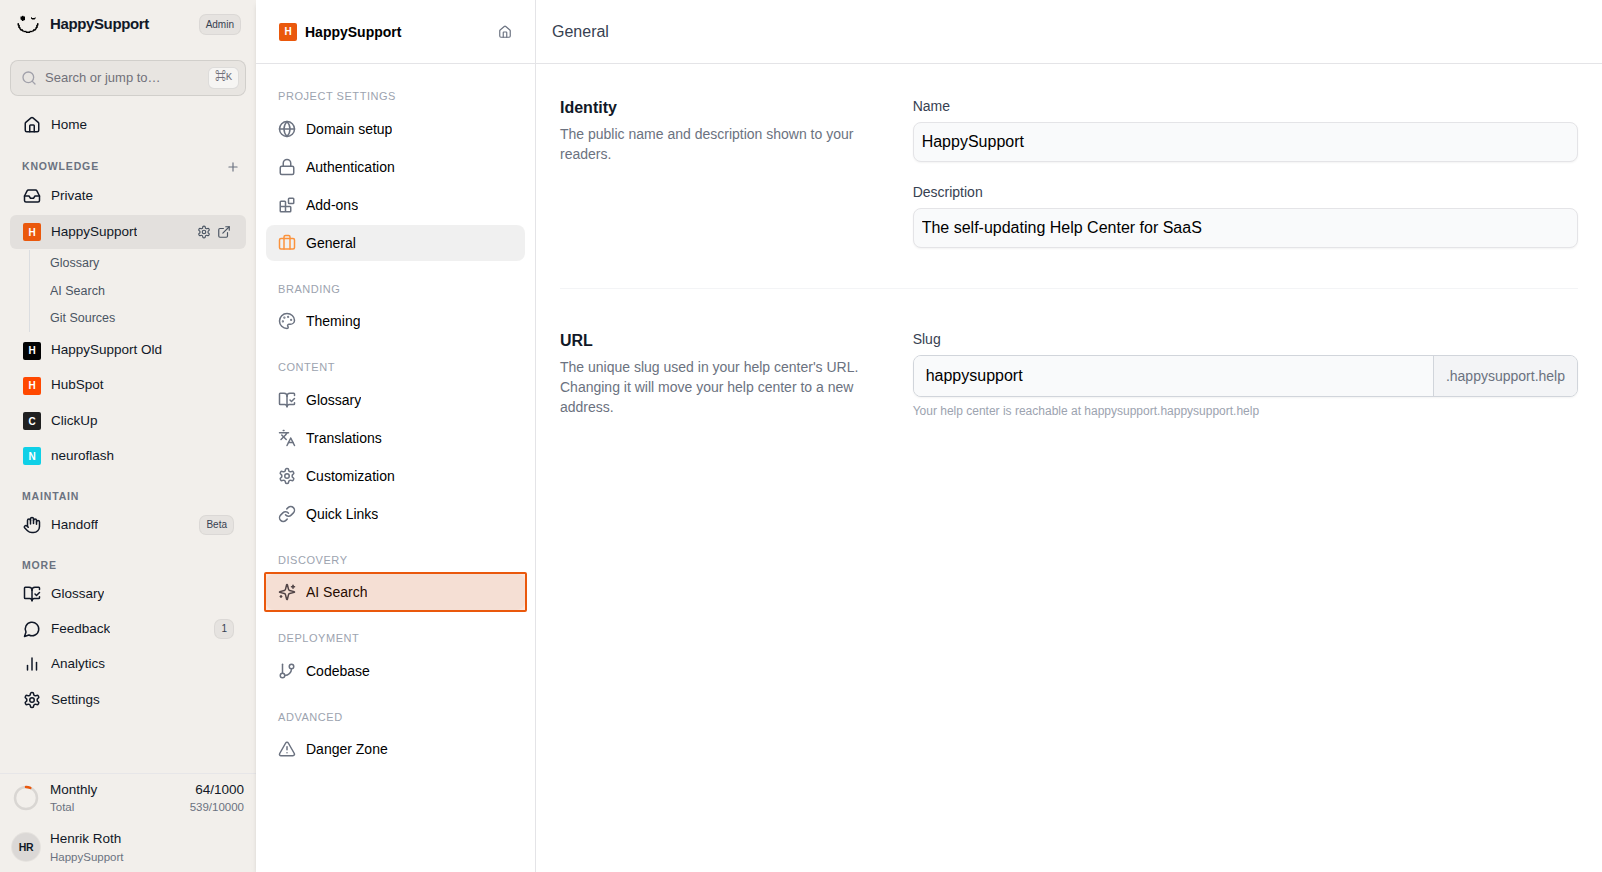The image size is (1602, 872).
Task: Click the Search or jump to field
Action: pos(128,78)
